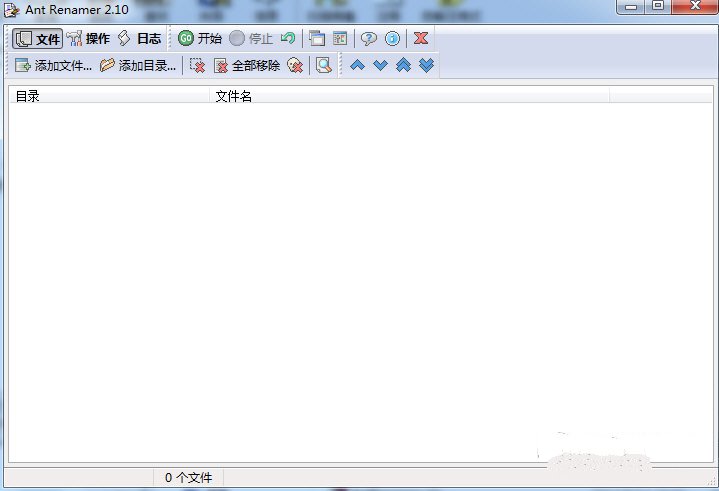Click 添加目录... to add folder
719x491 pixels.
click(138, 66)
